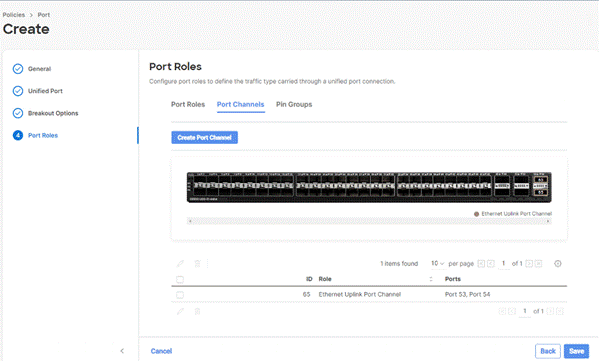
Task: Go to previous page in top pagination
Action: 491,264
